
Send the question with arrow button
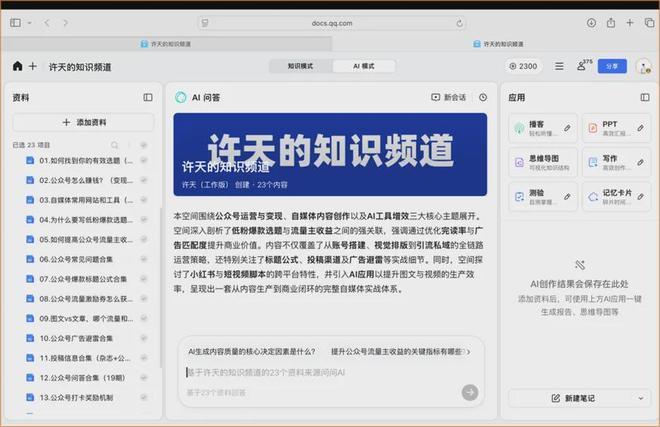tap(470, 392)
